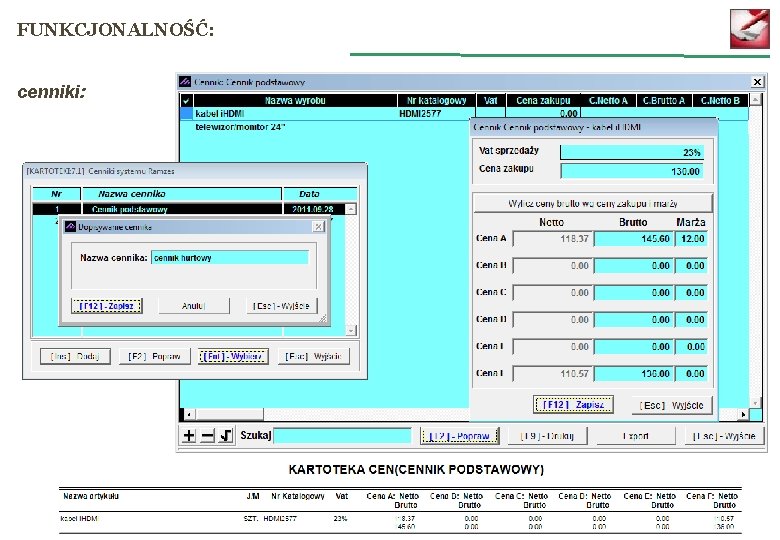Viewport: 780px width, 540px height.
Task: Close the Cennik podstawowy window
Action: coord(757,82)
